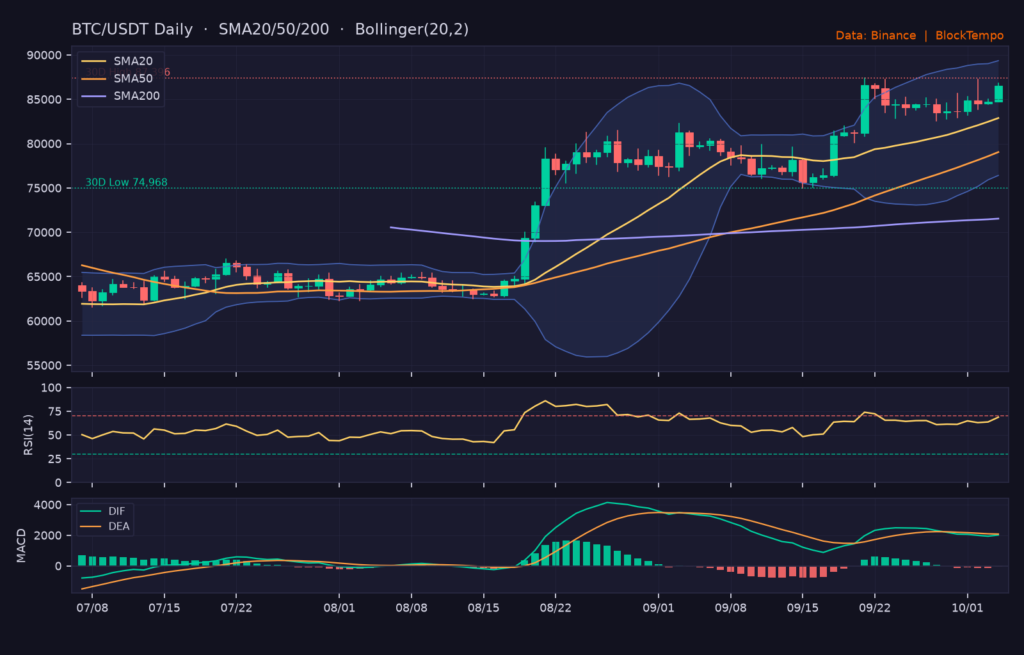Click the RSI(14) axis title

click(x=28, y=434)
